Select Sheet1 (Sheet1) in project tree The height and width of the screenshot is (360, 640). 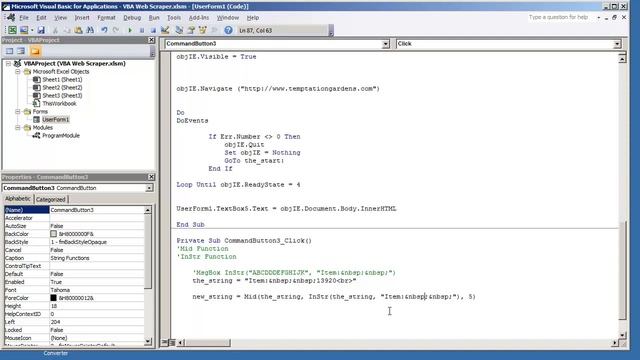(x=62, y=80)
